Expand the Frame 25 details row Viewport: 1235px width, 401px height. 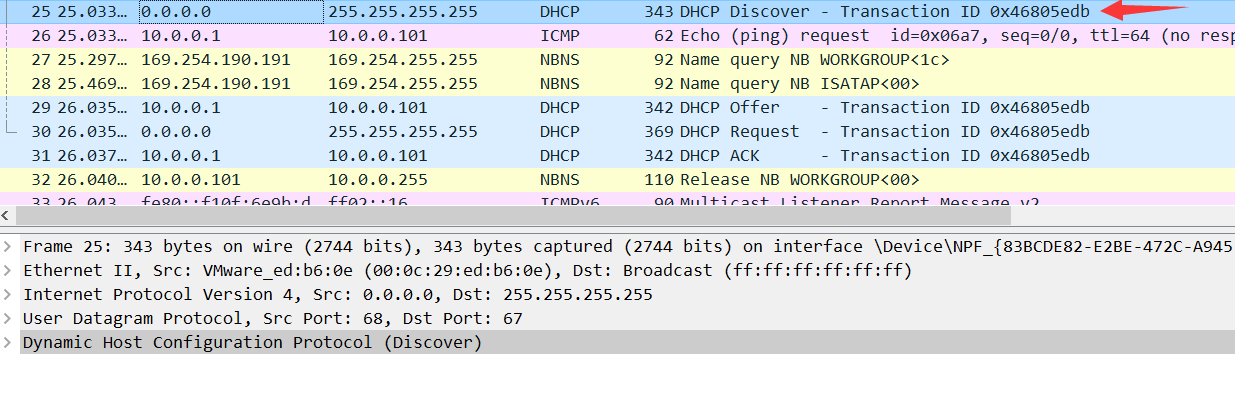coord(9,247)
